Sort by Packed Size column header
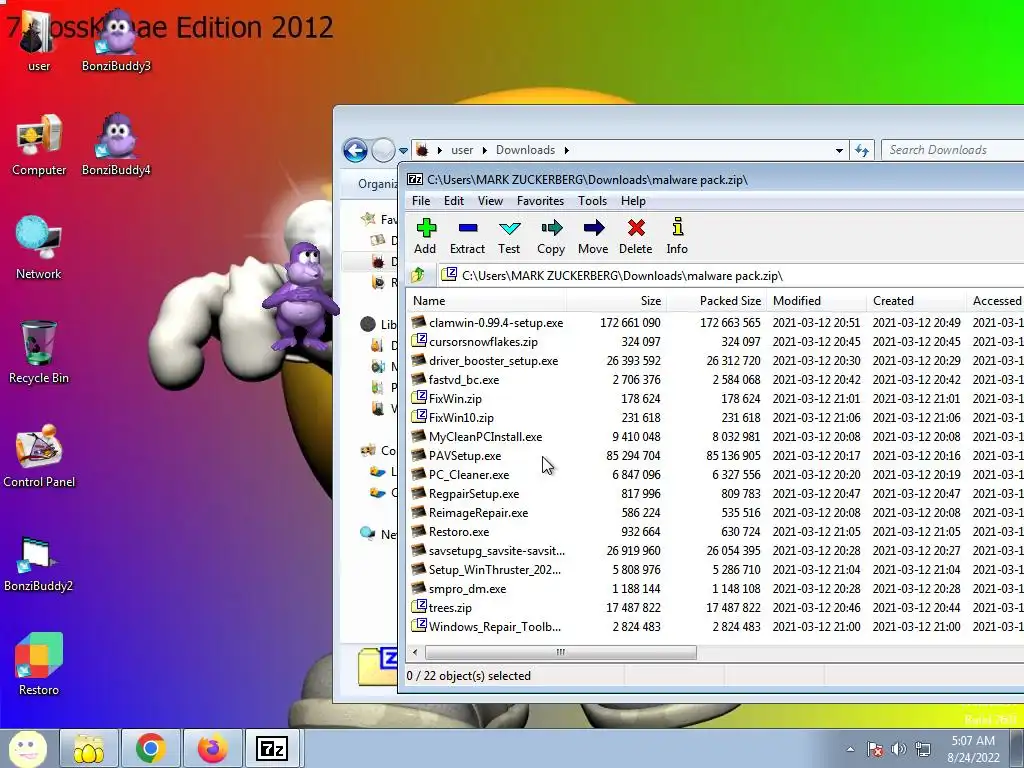Image resolution: width=1024 pixels, height=768 pixels. click(716, 301)
